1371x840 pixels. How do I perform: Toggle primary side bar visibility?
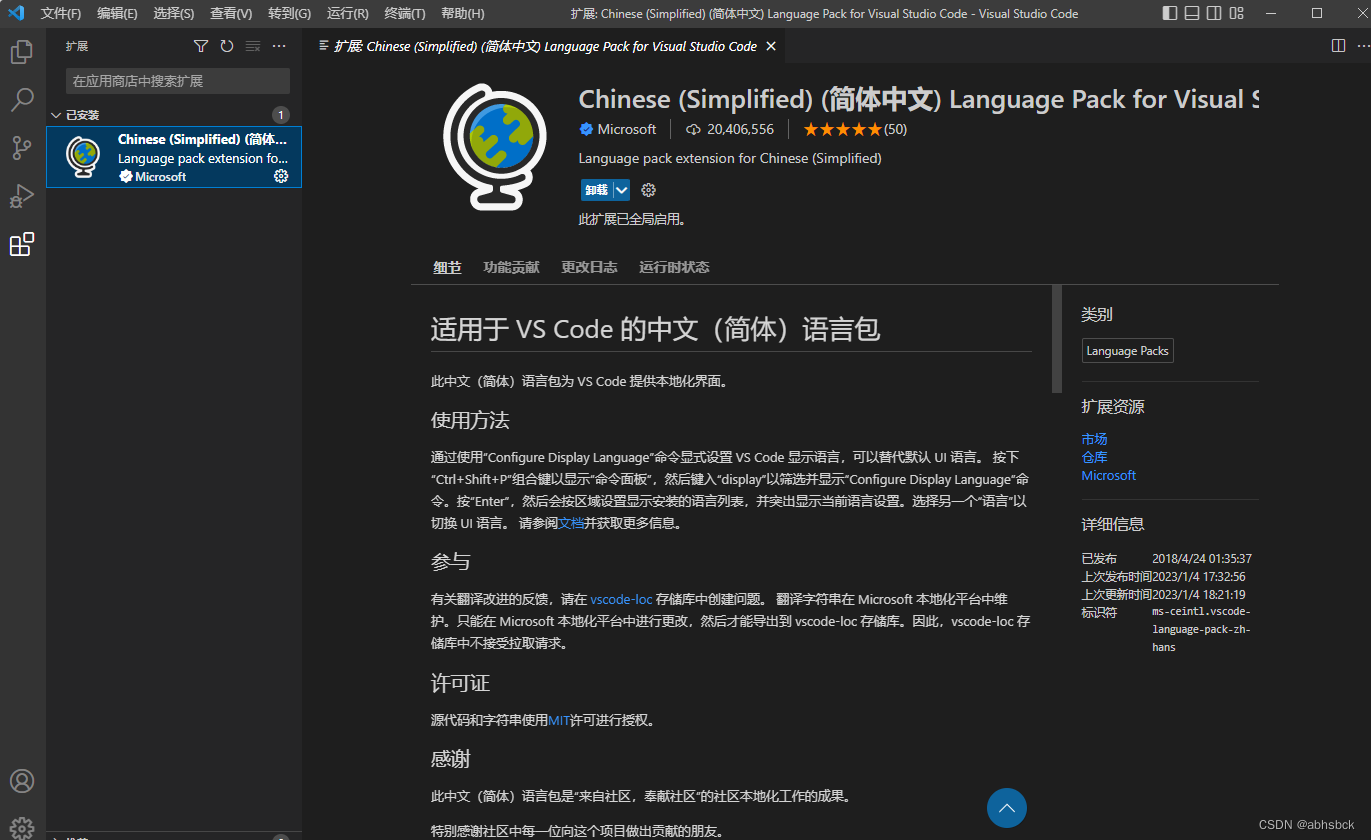(x=1170, y=13)
